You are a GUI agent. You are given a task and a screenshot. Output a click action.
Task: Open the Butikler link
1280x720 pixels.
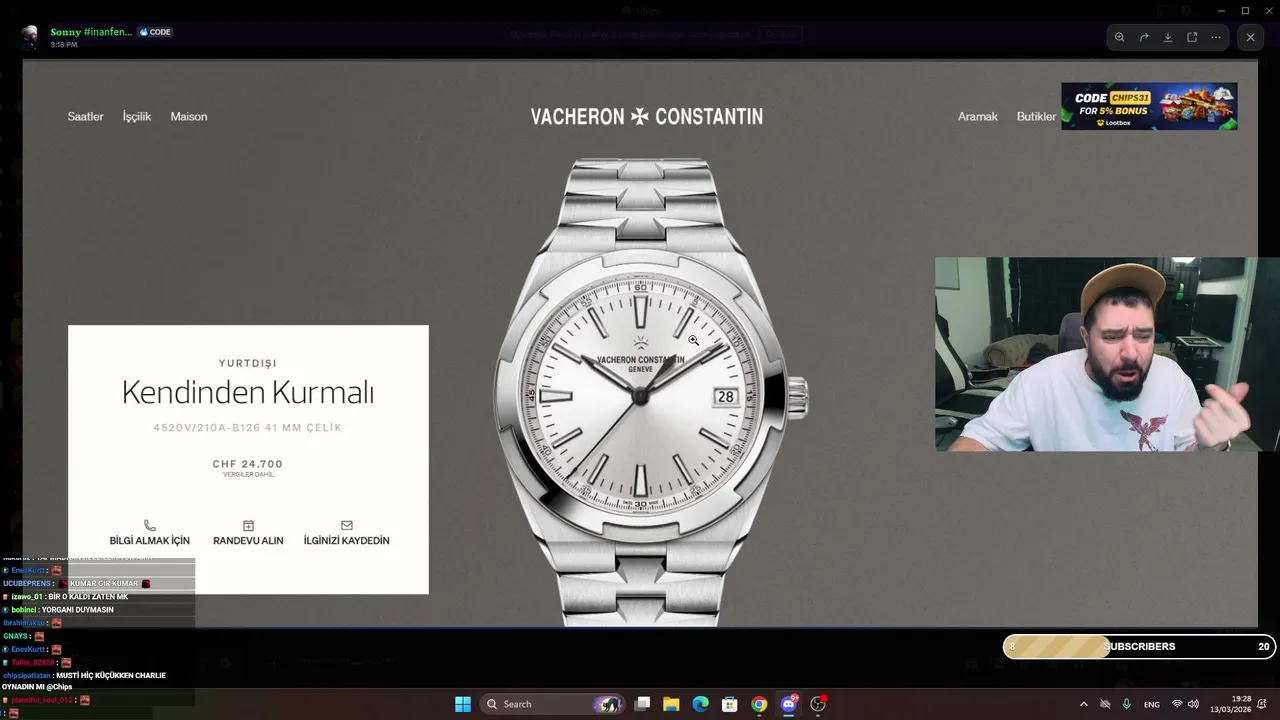(x=1036, y=117)
